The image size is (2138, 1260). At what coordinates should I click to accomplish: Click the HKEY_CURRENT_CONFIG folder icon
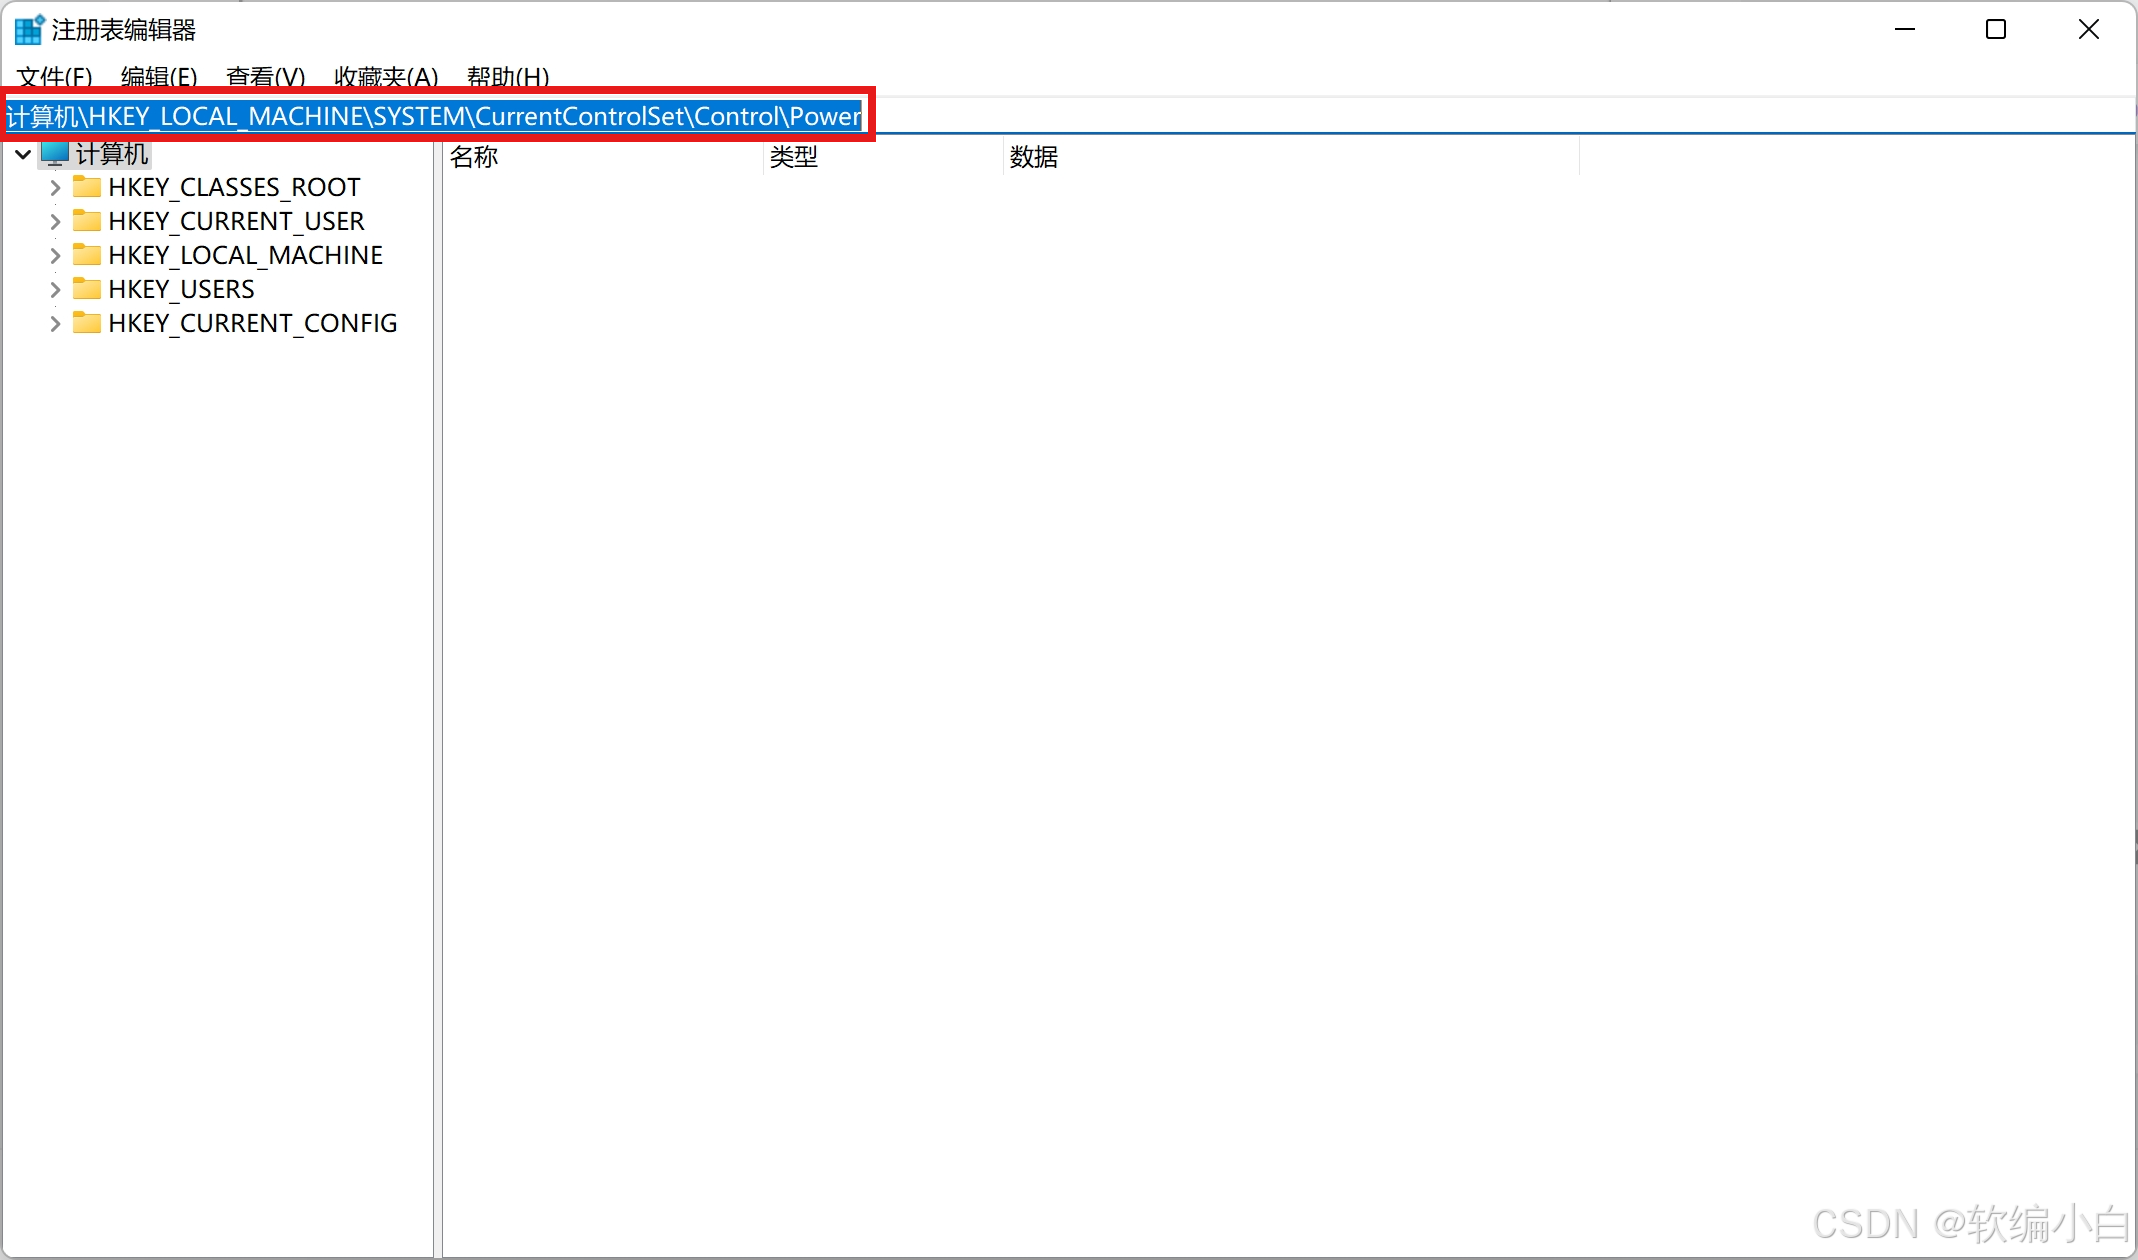87,323
